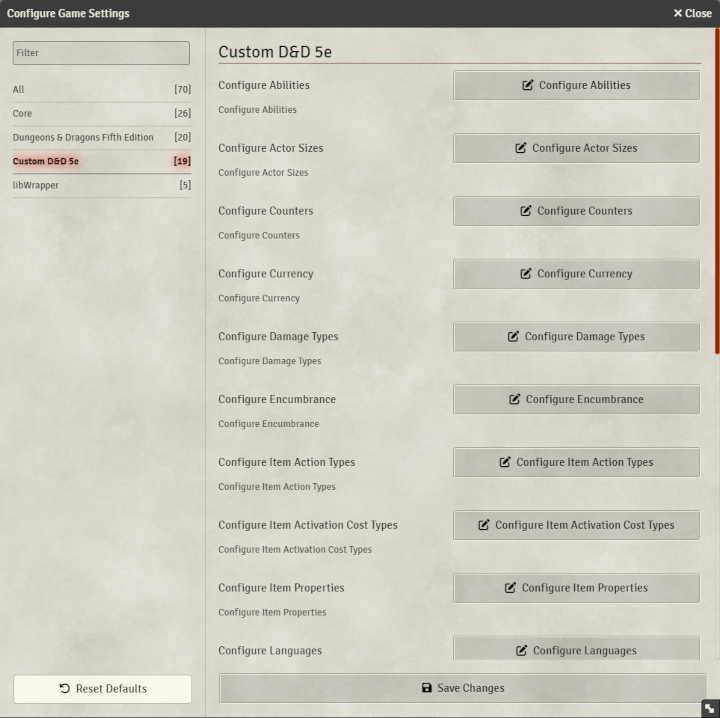
Task: Click the Custom D&D 5e section heading
Action: click(275, 52)
